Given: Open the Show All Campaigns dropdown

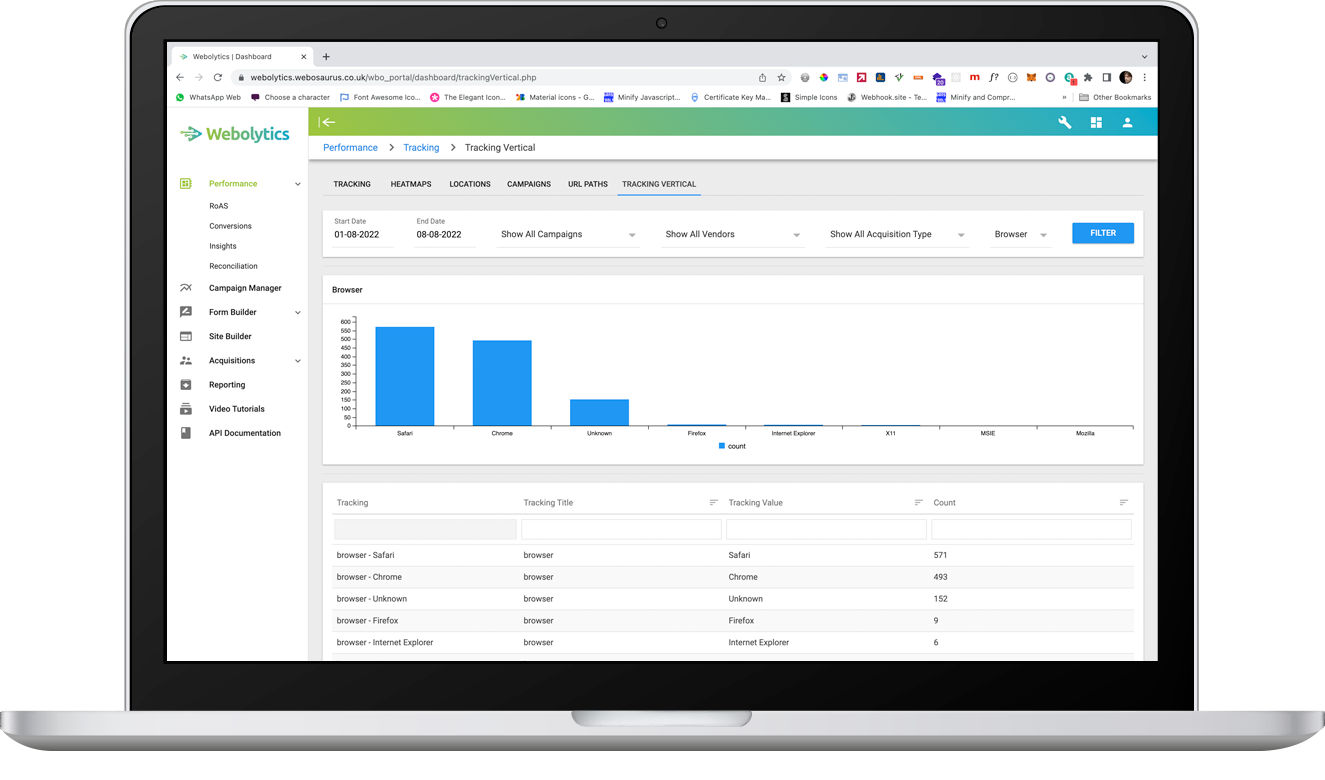Looking at the screenshot, I should coord(566,233).
